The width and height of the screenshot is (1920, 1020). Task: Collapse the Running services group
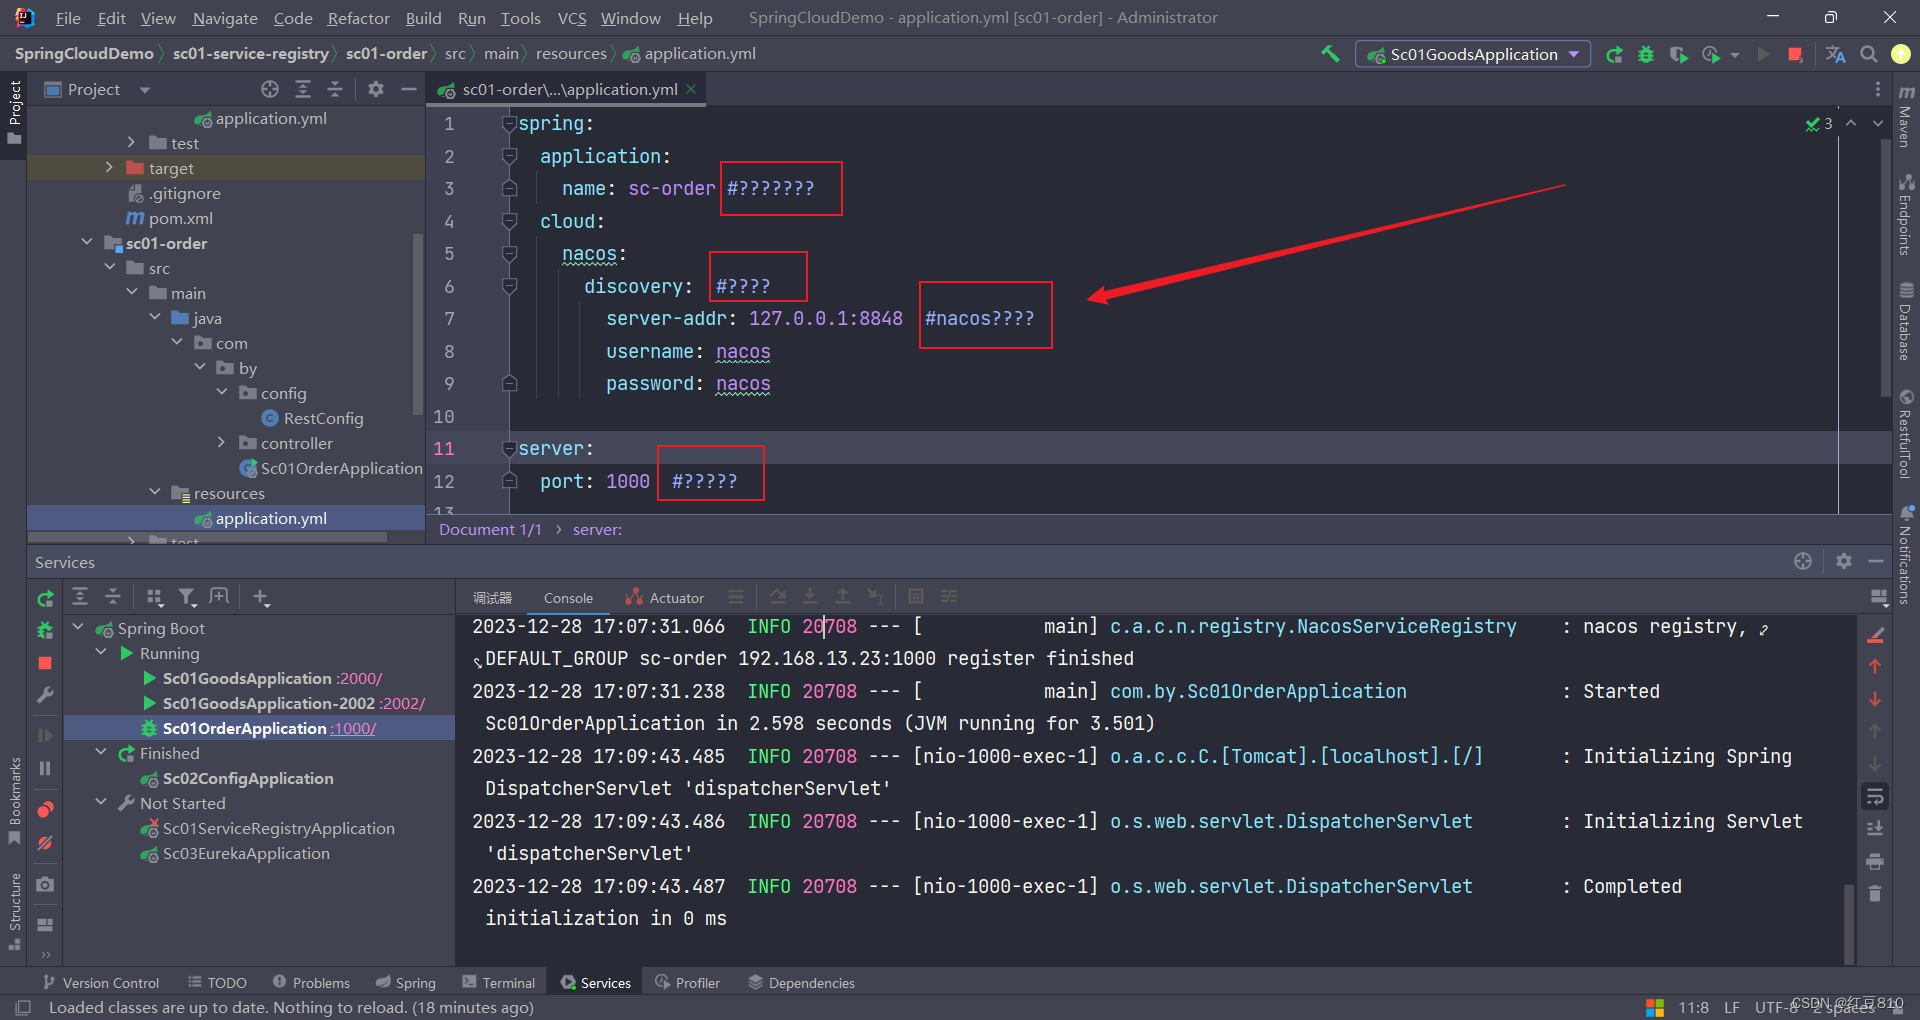(x=101, y=653)
